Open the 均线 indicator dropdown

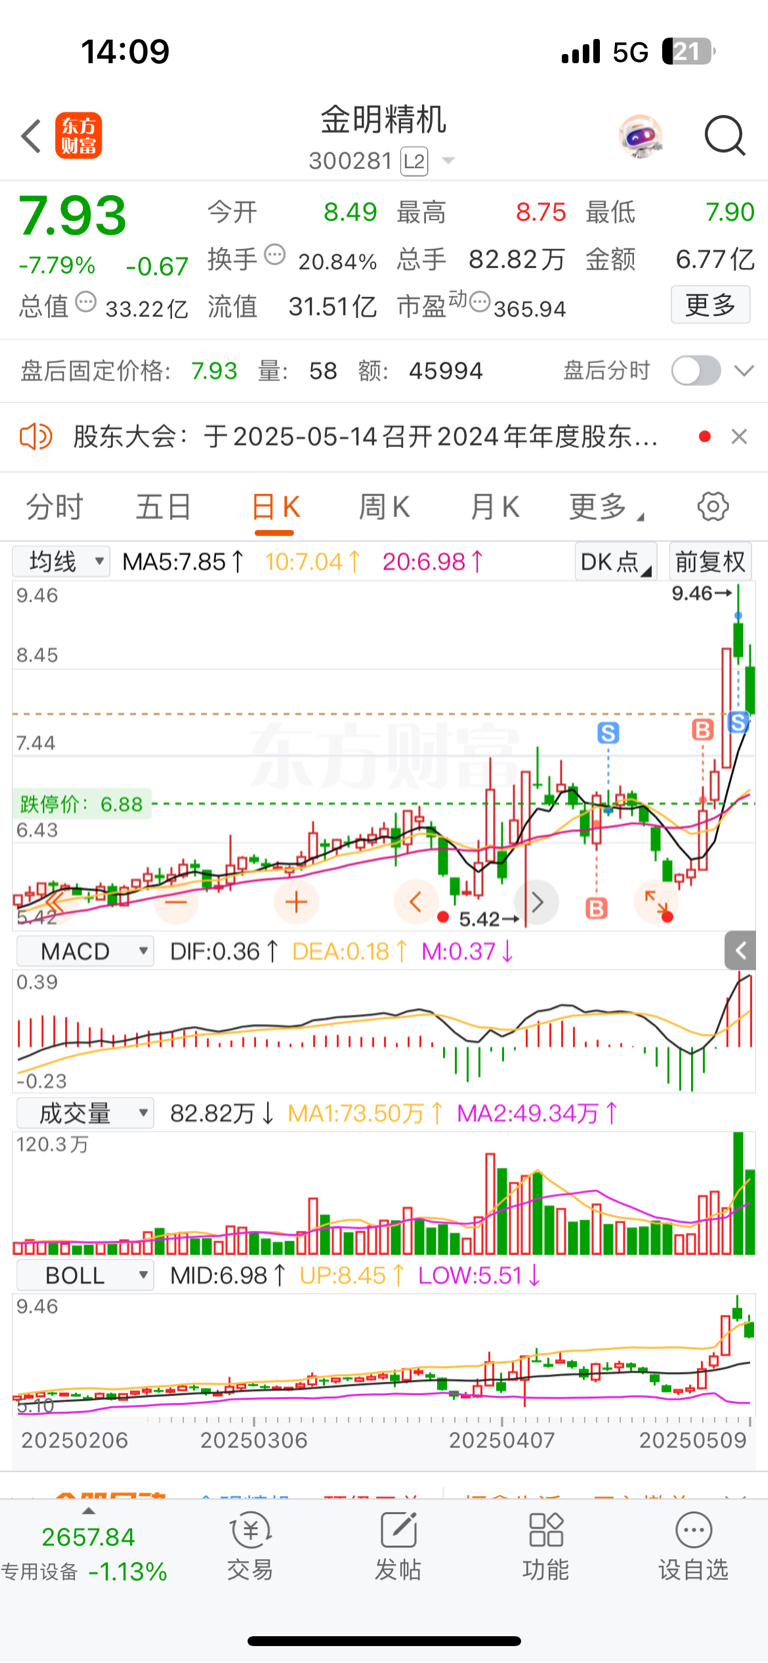tap(61, 562)
